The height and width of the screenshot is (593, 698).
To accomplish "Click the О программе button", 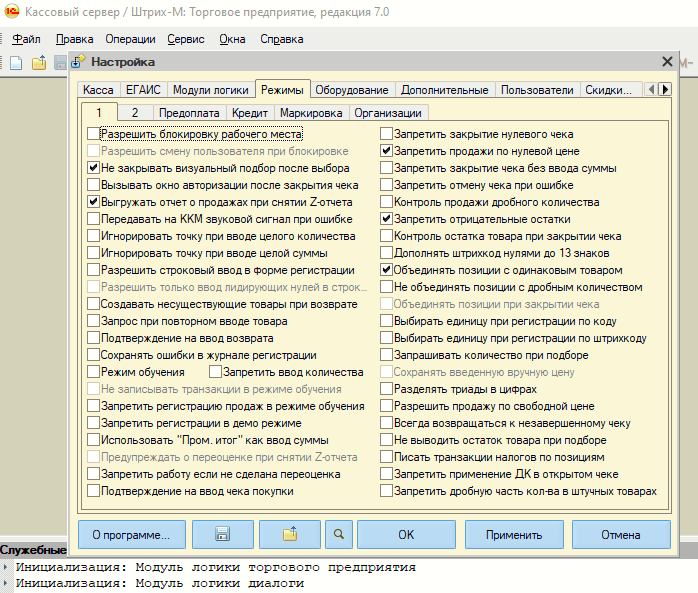I will pyautogui.click(x=131, y=535).
